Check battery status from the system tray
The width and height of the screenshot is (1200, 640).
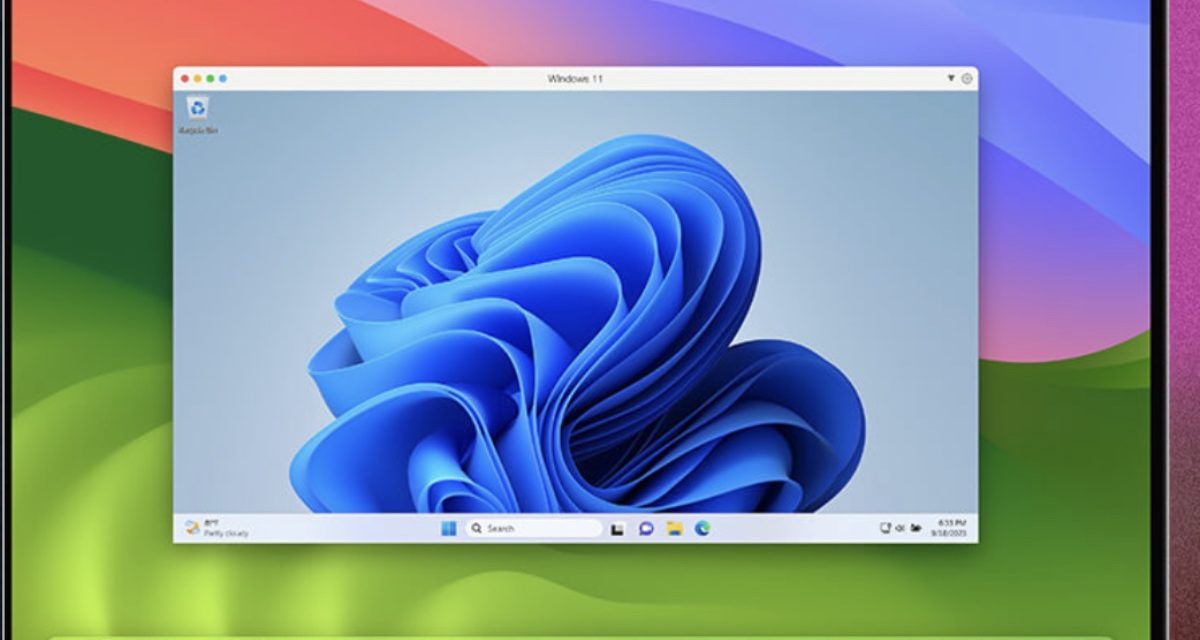point(915,527)
